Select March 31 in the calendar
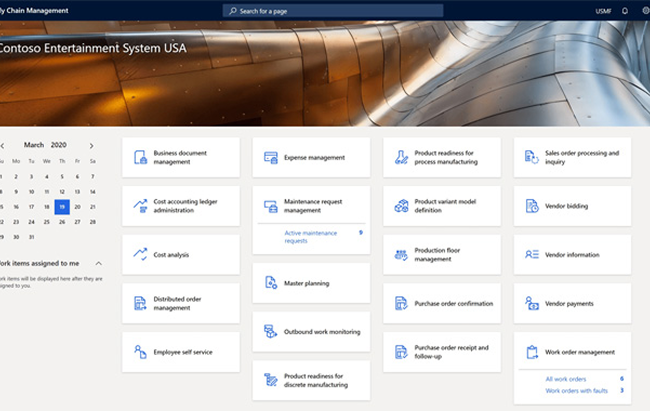 [x=31, y=237]
